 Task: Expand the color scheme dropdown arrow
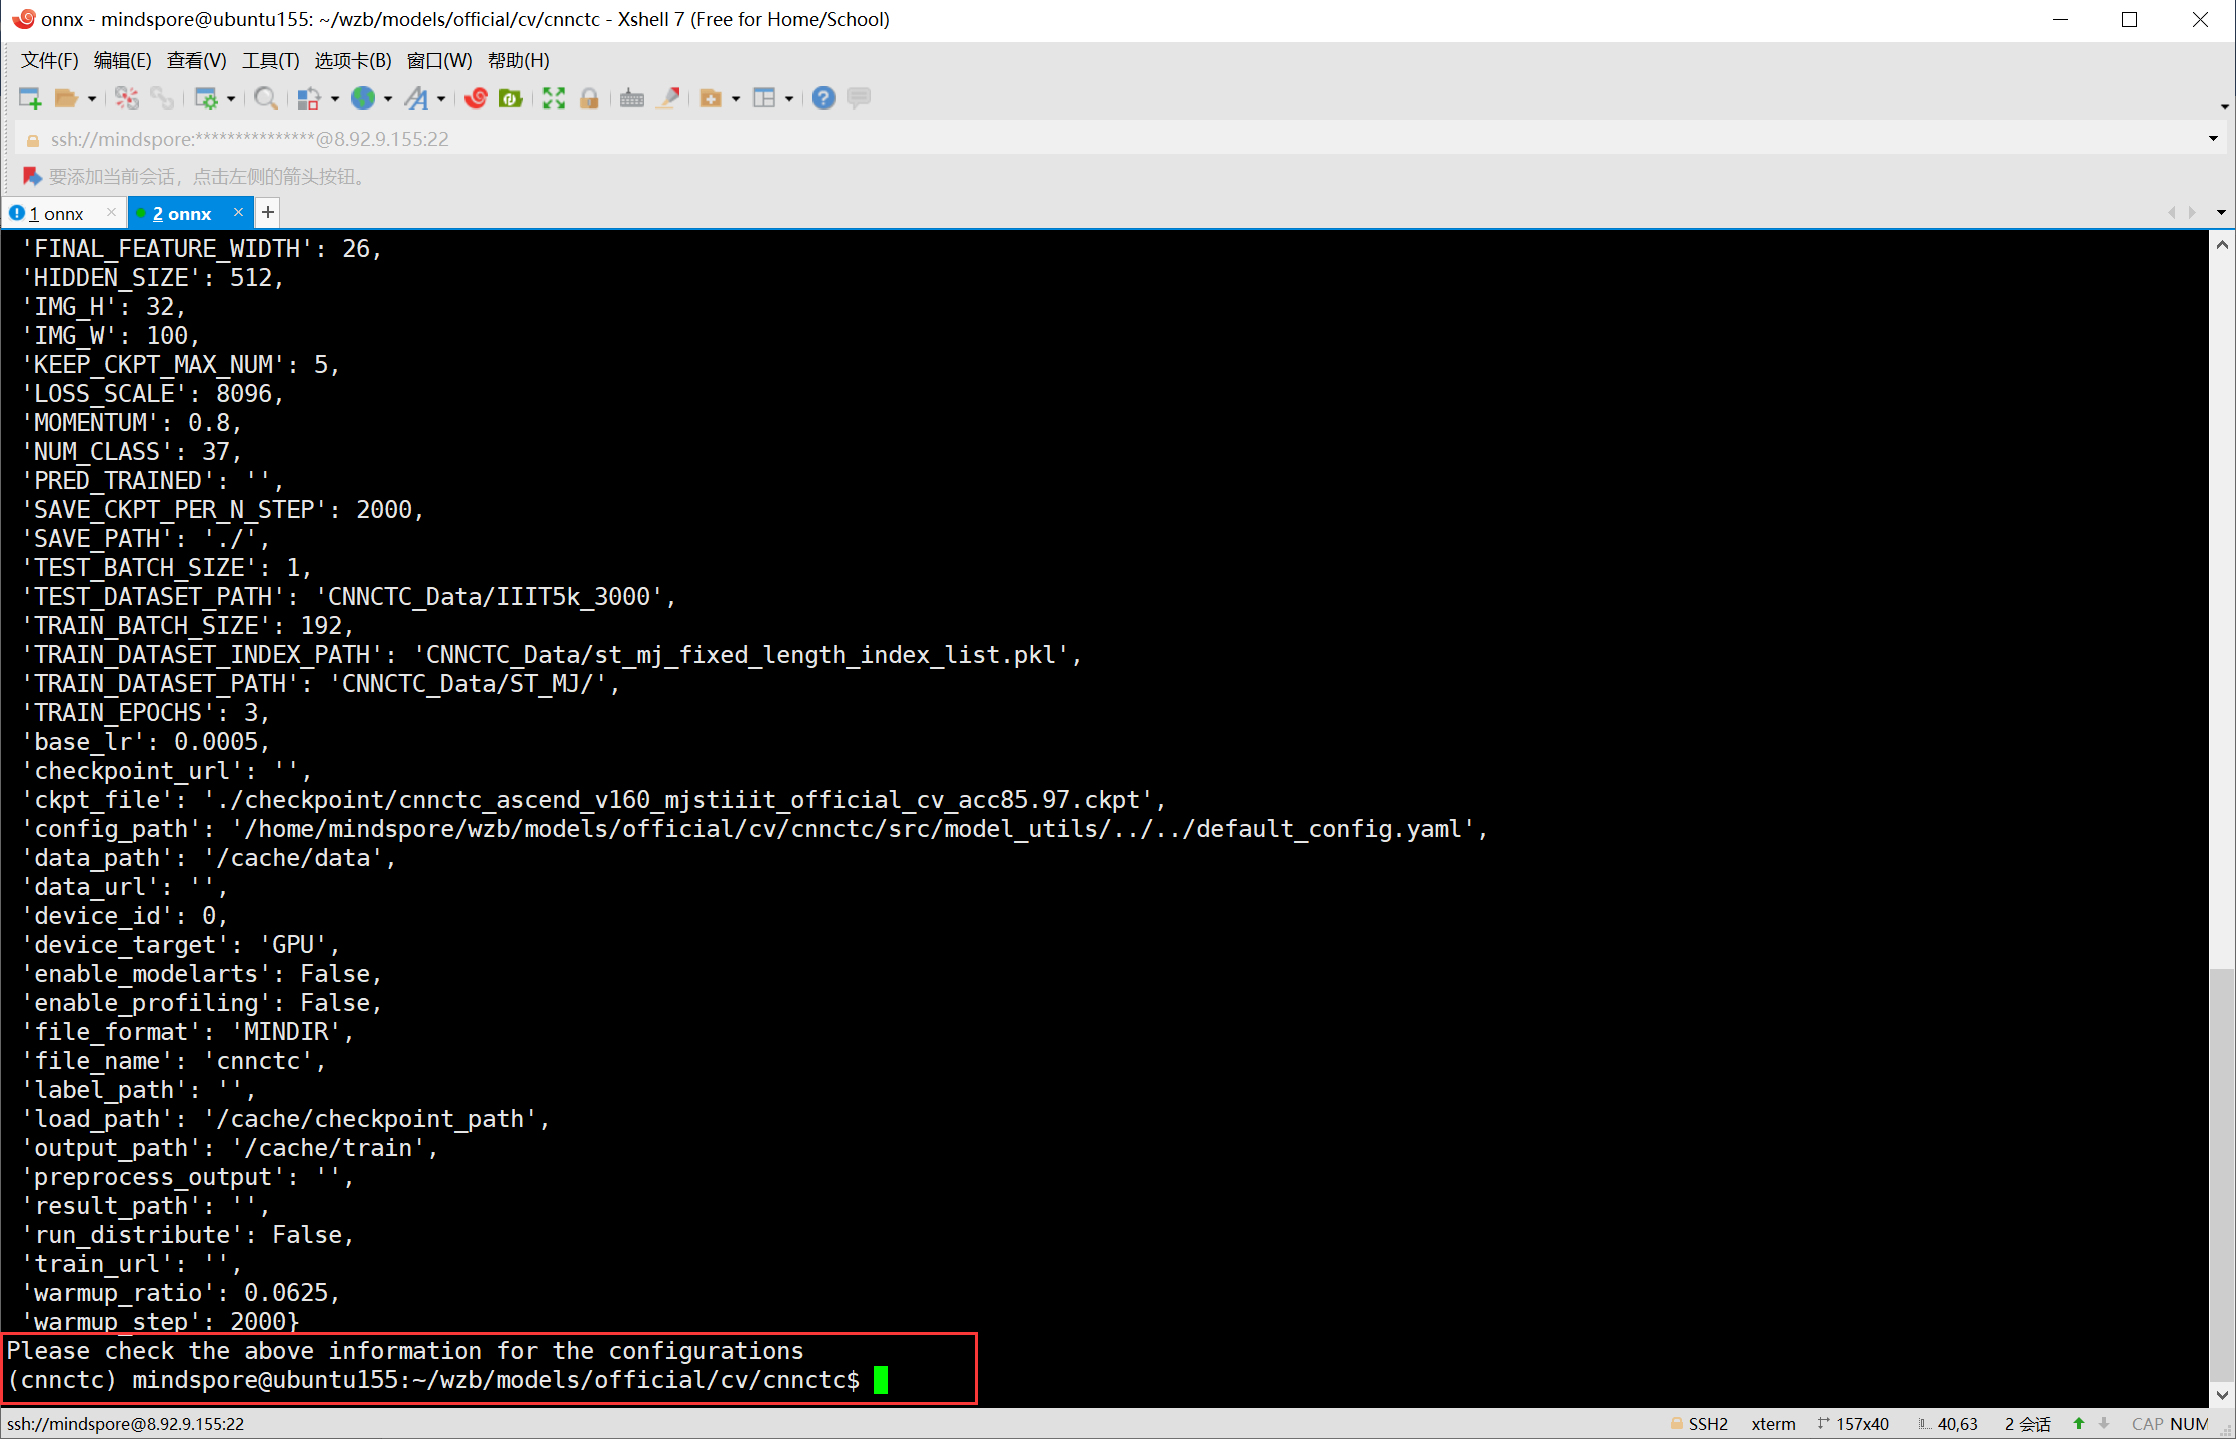(x=335, y=98)
